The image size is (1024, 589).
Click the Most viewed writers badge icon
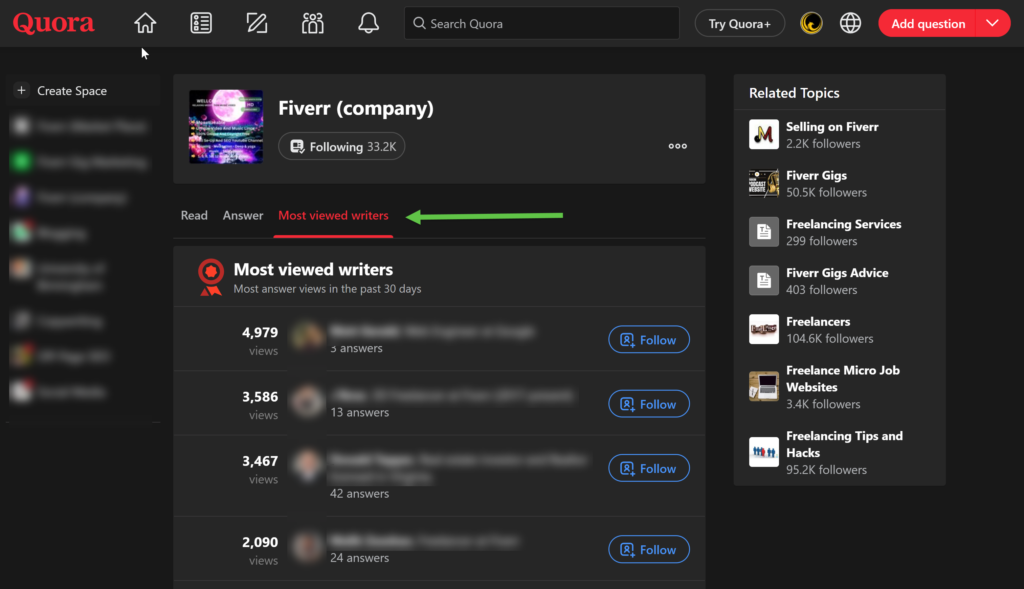tap(210, 278)
